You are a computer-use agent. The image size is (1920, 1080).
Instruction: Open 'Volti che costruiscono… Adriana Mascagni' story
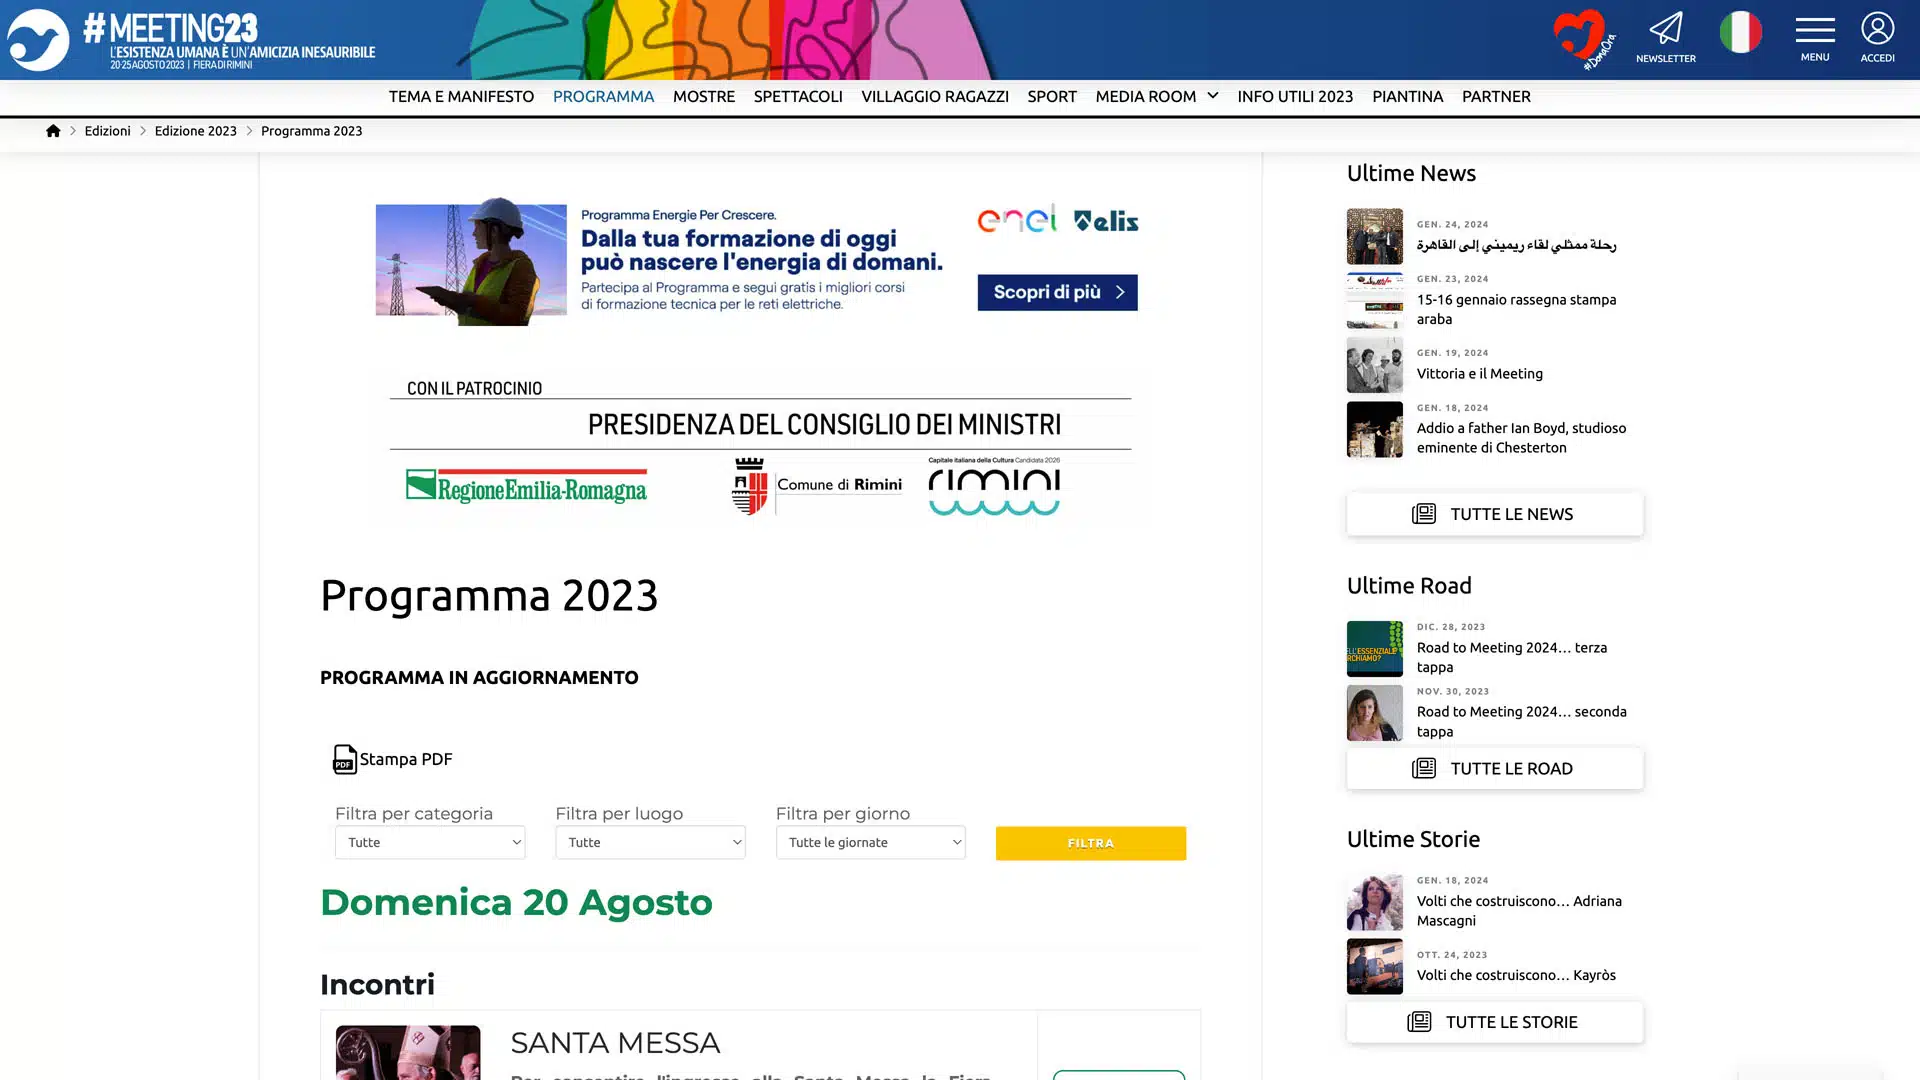pos(1519,911)
